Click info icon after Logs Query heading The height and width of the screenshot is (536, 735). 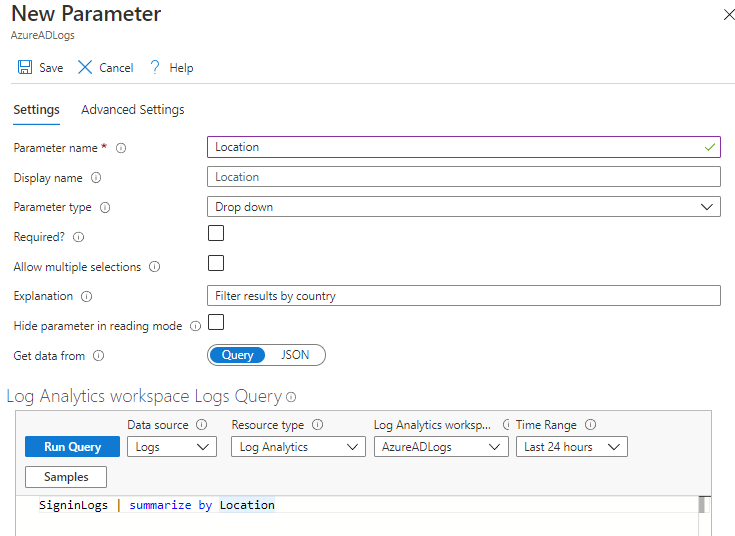[291, 397]
